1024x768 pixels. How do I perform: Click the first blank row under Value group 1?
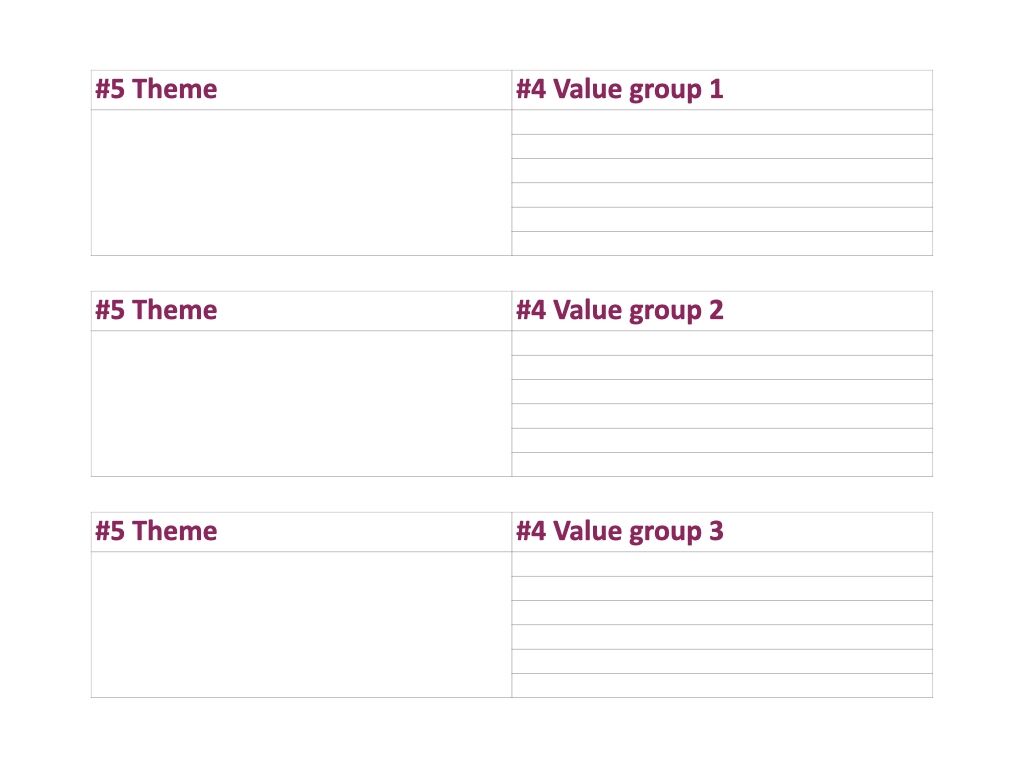tap(722, 122)
